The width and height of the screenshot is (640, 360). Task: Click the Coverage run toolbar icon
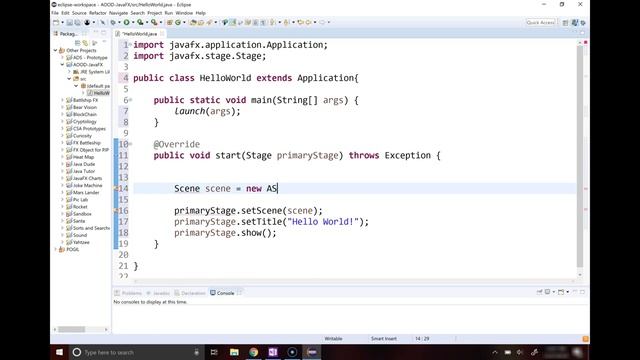[140, 22]
